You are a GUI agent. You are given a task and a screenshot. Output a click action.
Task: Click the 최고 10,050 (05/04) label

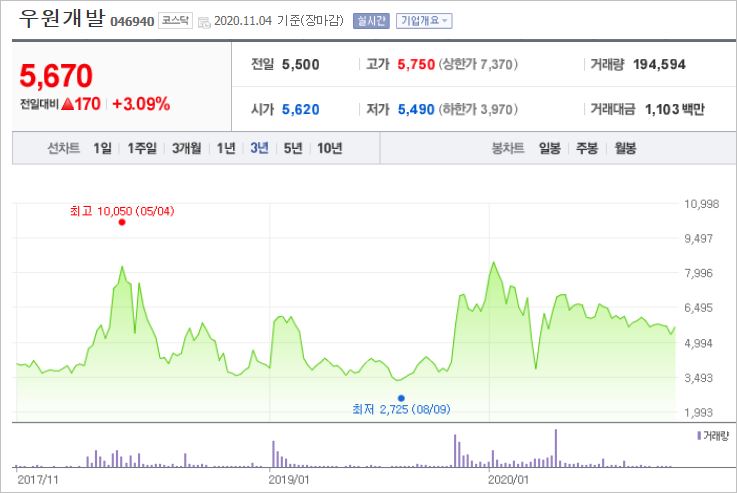pyautogui.click(x=122, y=211)
